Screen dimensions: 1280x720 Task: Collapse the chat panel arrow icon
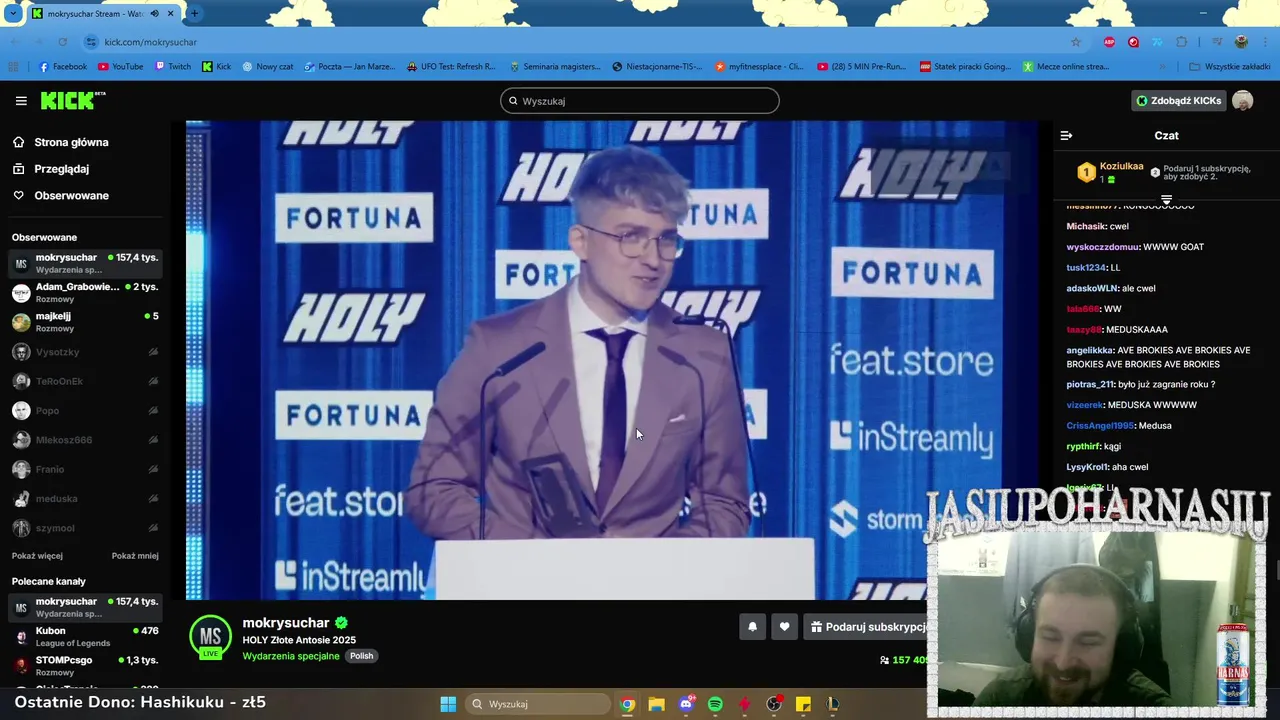[x=1066, y=135]
